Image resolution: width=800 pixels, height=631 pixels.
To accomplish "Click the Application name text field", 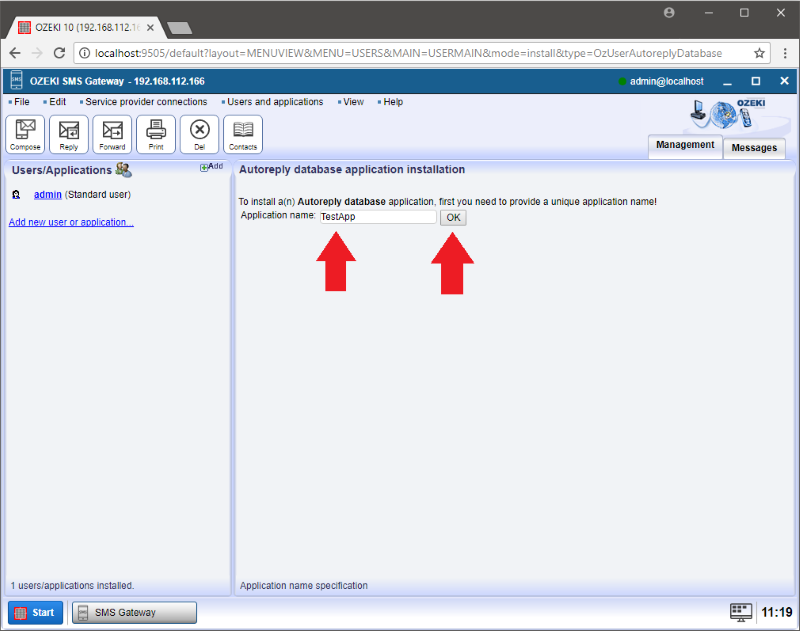I will pyautogui.click(x=377, y=217).
